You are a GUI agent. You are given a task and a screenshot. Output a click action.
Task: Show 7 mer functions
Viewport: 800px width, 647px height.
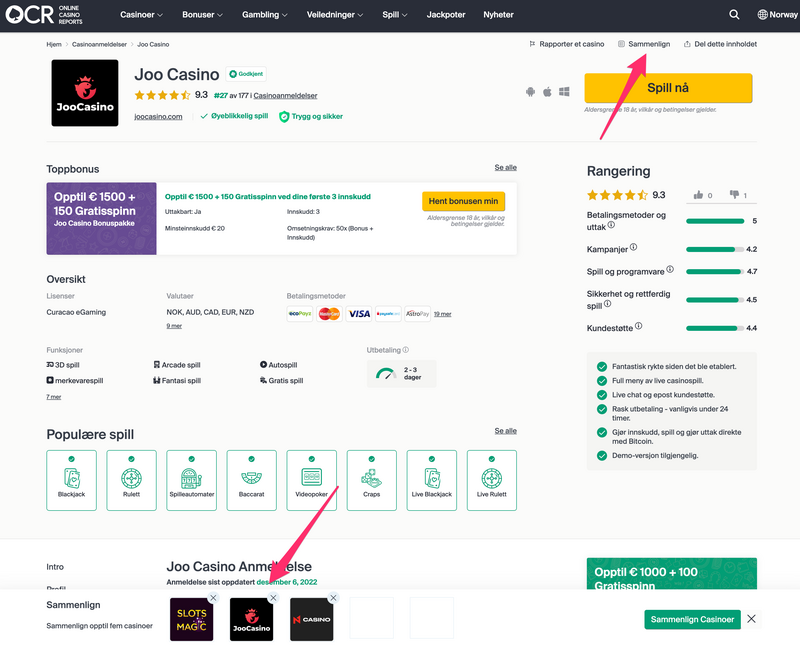click(x=54, y=396)
